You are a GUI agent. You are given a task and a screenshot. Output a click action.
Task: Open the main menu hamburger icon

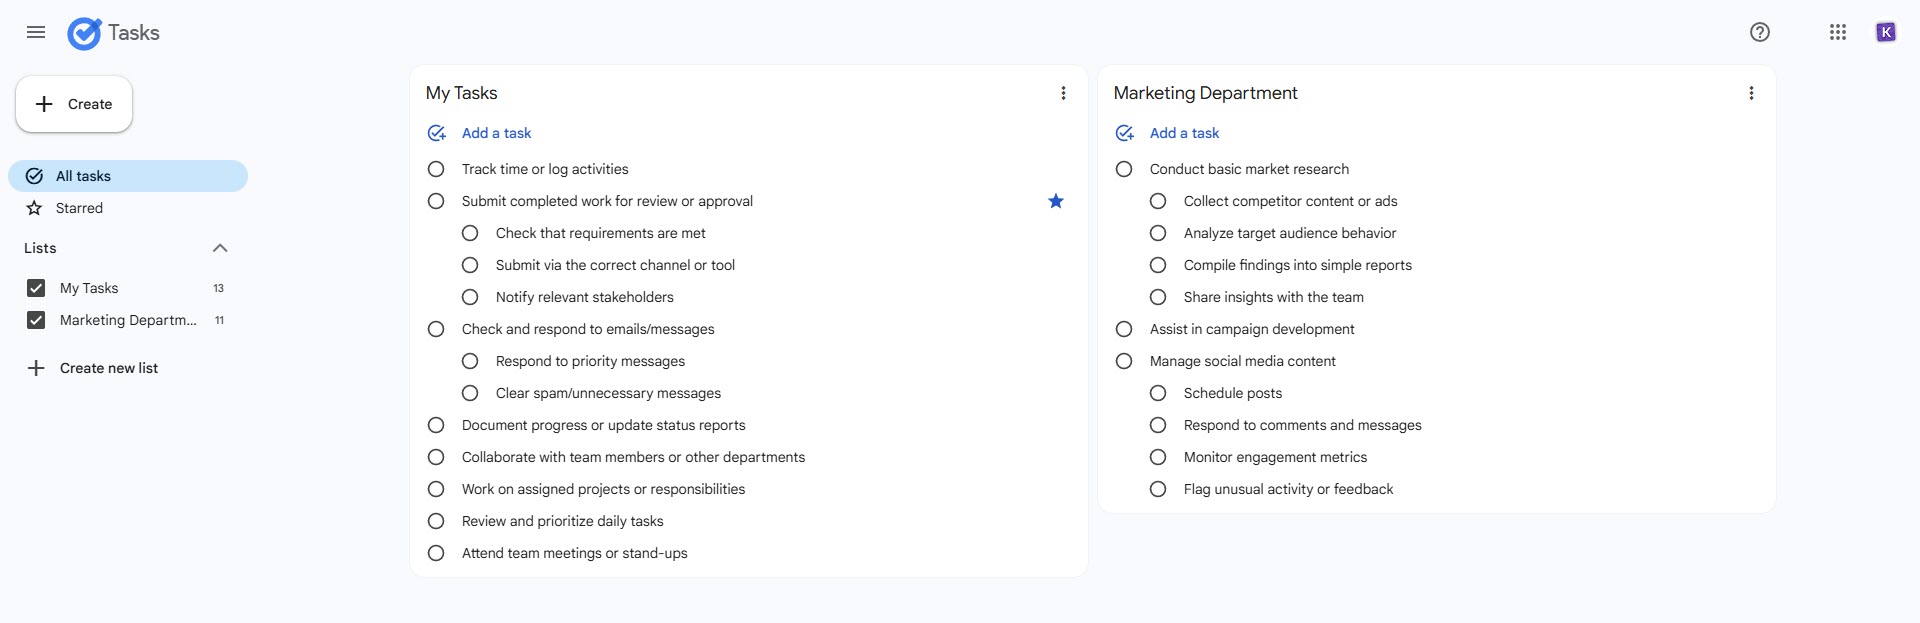point(36,32)
